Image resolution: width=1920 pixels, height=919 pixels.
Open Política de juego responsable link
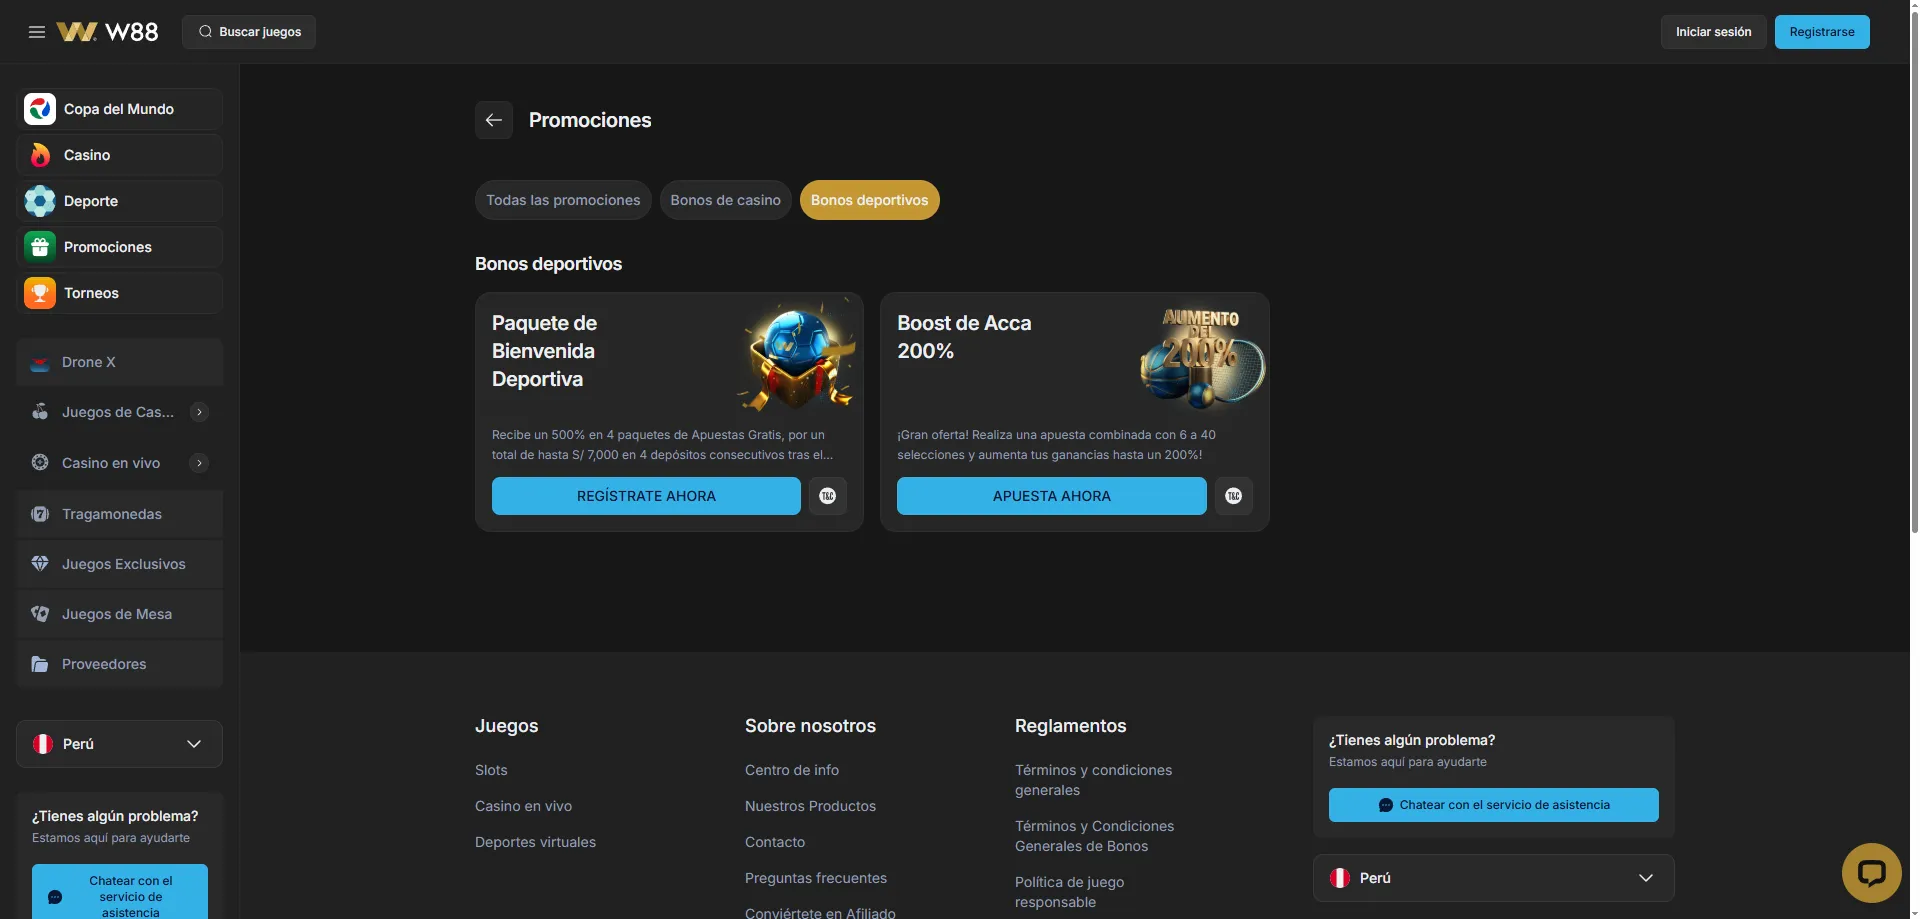1069,892
